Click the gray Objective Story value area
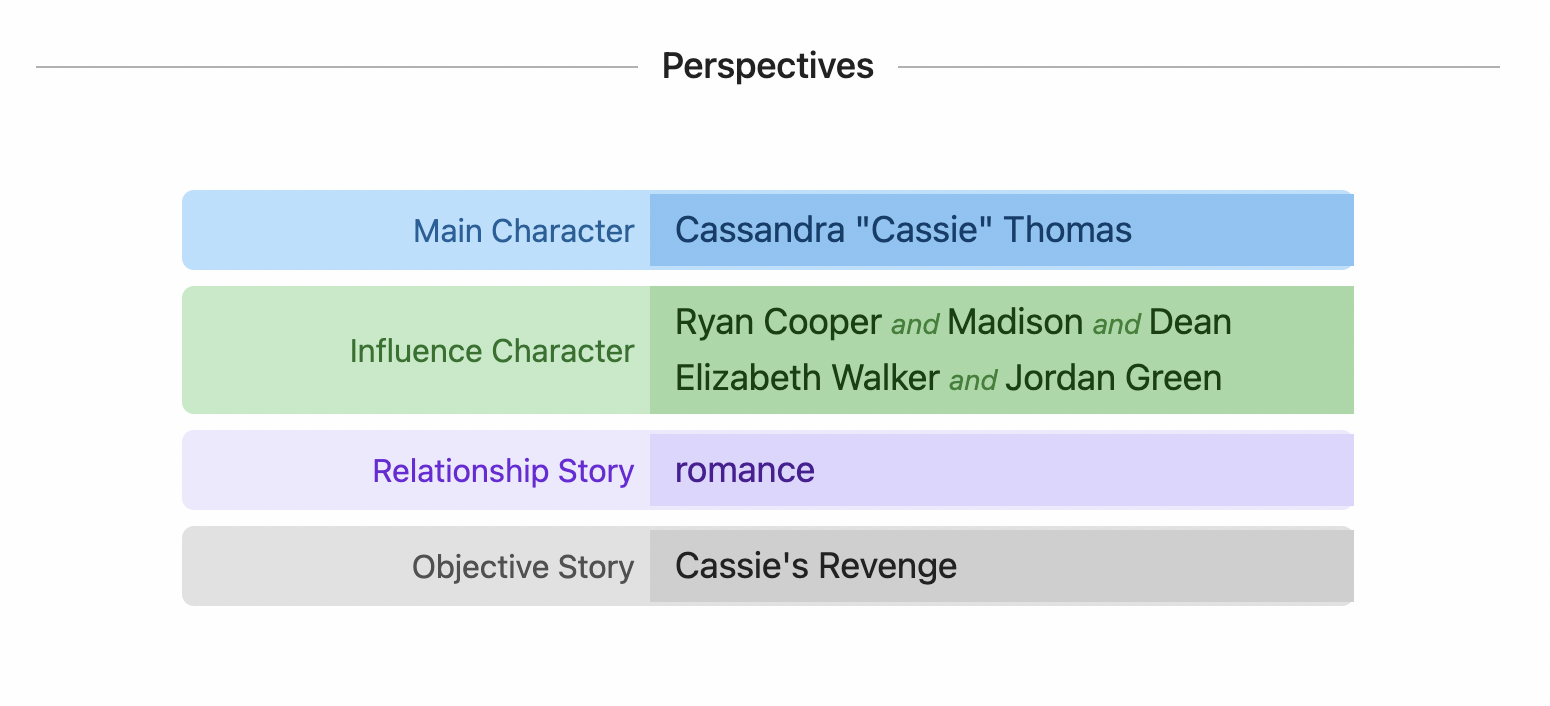Image resolution: width=1550 pixels, height=706 pixels. (x=1001, y=566)
